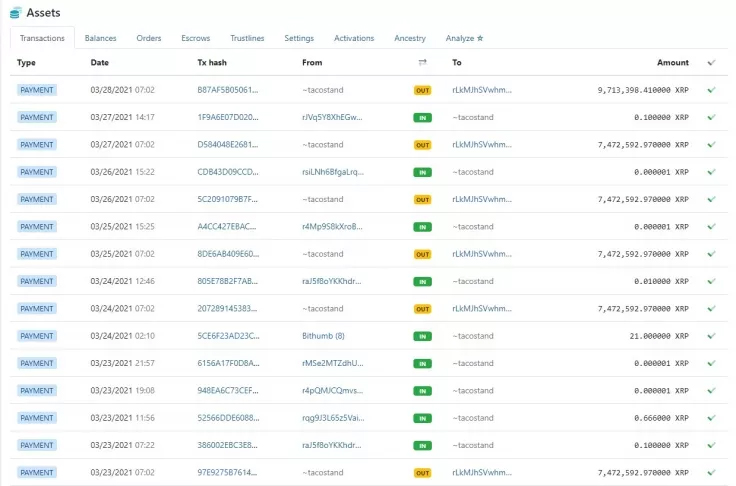Screen dimensions: 736x486
Task: Open the Settings tab
Action: pyautogui.click(x=299, y=38)
